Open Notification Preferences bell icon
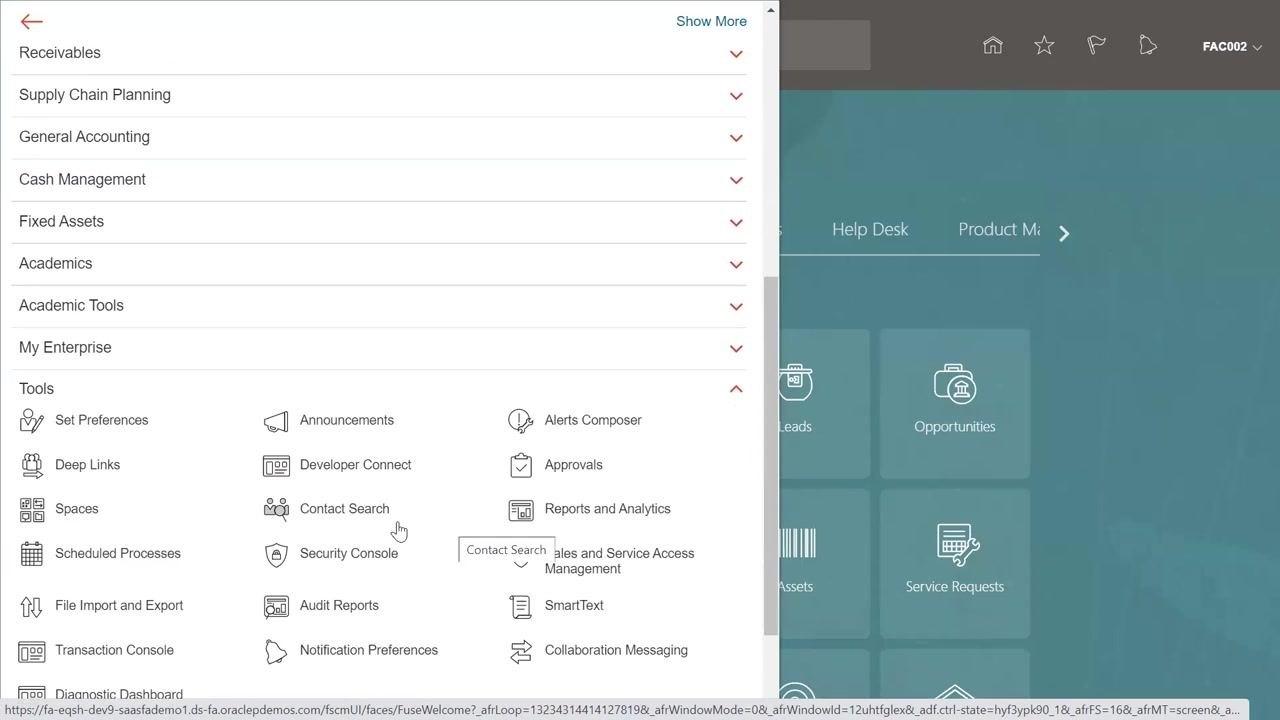 [276, 651]
